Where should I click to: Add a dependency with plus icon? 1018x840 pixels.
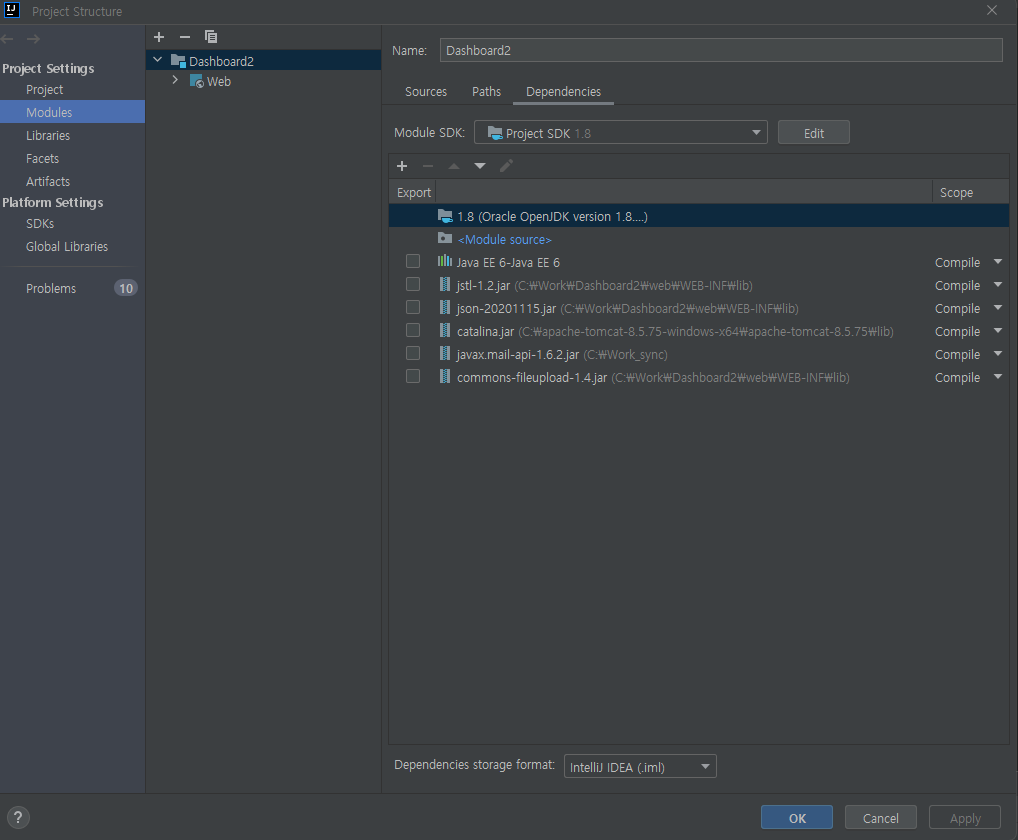402,166
